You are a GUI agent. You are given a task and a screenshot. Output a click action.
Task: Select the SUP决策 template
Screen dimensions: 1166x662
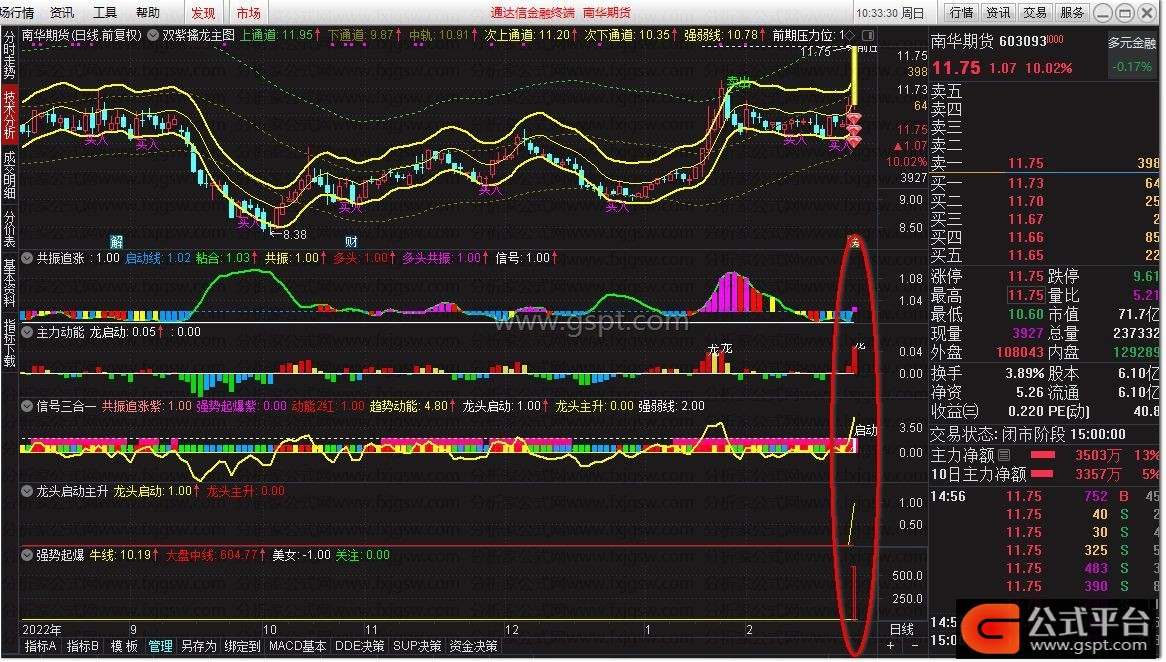417,646
